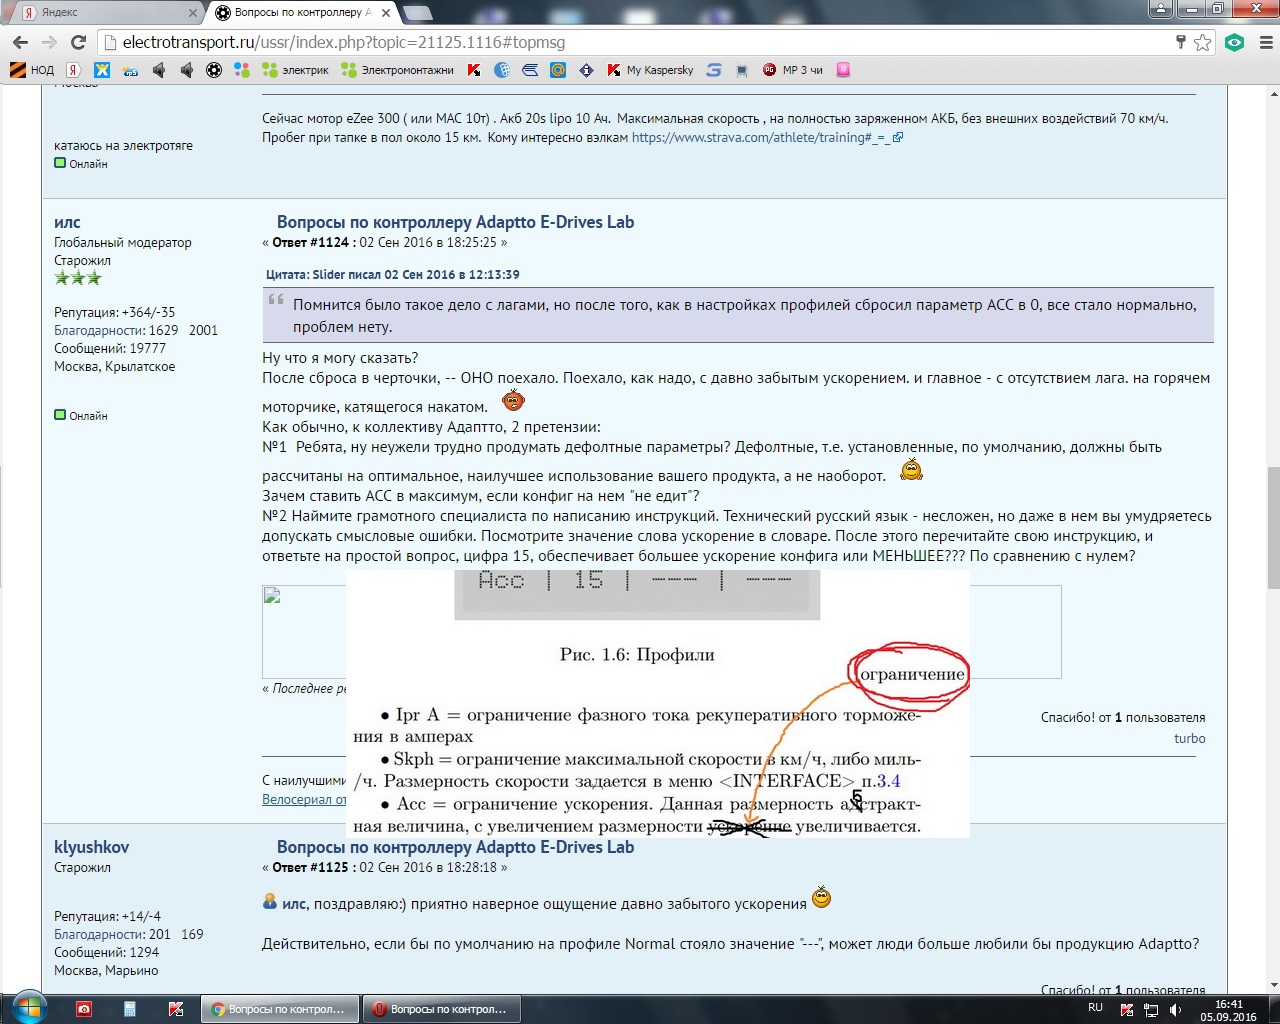Switch to the Яндекс tab
This screenshot has height=1024, width=1280.
(x=100, y=13)
